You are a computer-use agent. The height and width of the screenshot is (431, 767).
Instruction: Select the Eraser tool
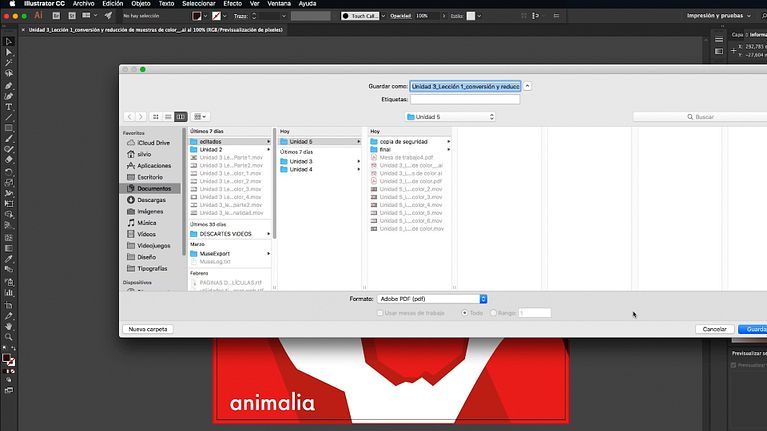point(8,160)
